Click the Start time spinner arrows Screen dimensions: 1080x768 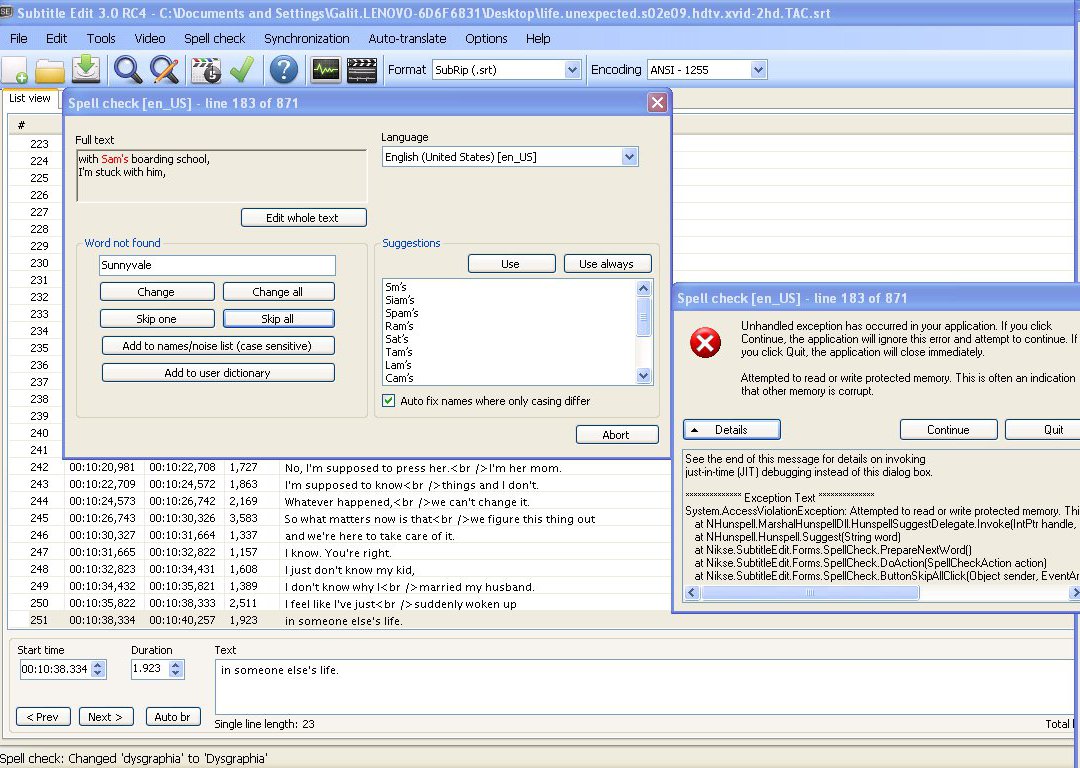[x=98, y=669]
